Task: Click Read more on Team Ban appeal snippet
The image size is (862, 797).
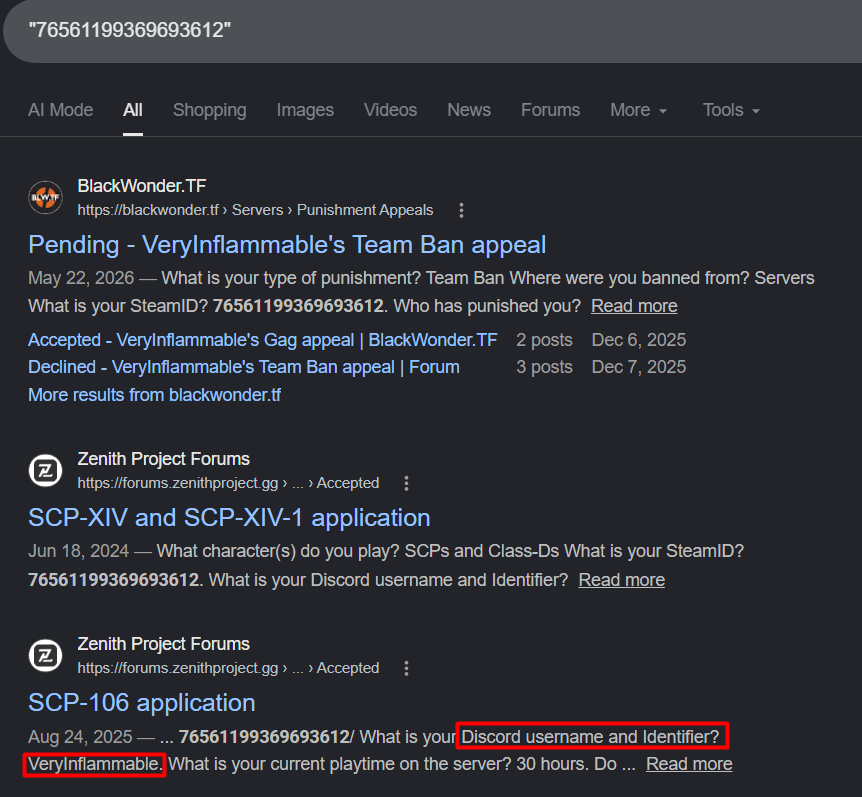Action: coord(634,306)
